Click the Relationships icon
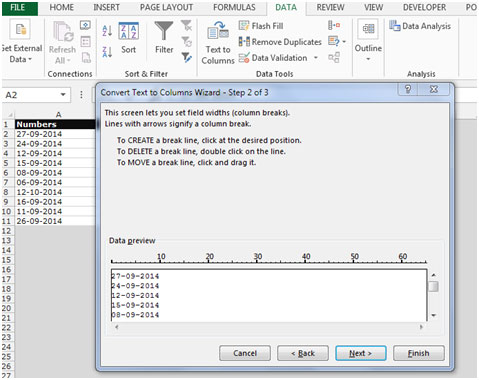The height and width of the screenshot is (380, 479). [x=334, y=57]
